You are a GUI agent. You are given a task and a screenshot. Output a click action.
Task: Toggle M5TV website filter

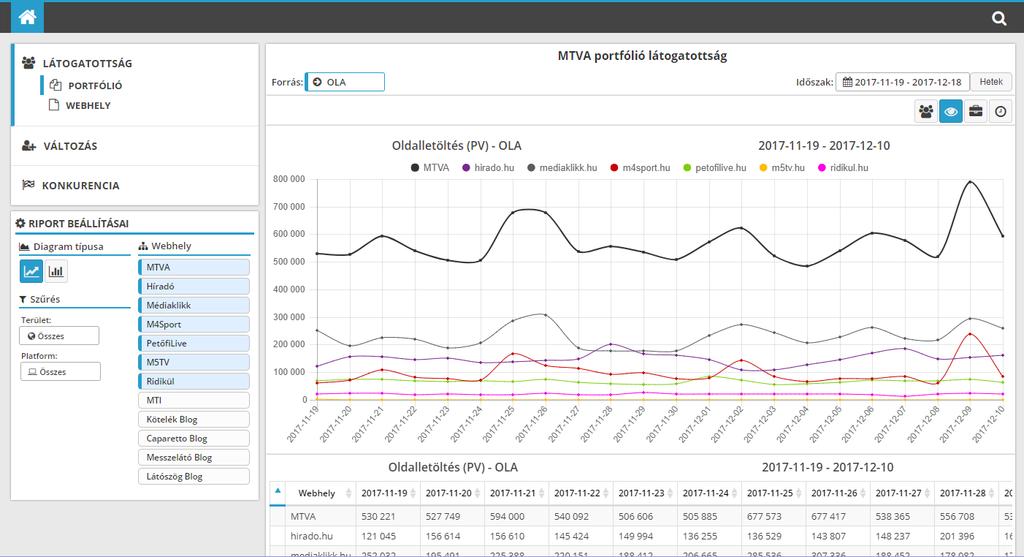point(194,362)
